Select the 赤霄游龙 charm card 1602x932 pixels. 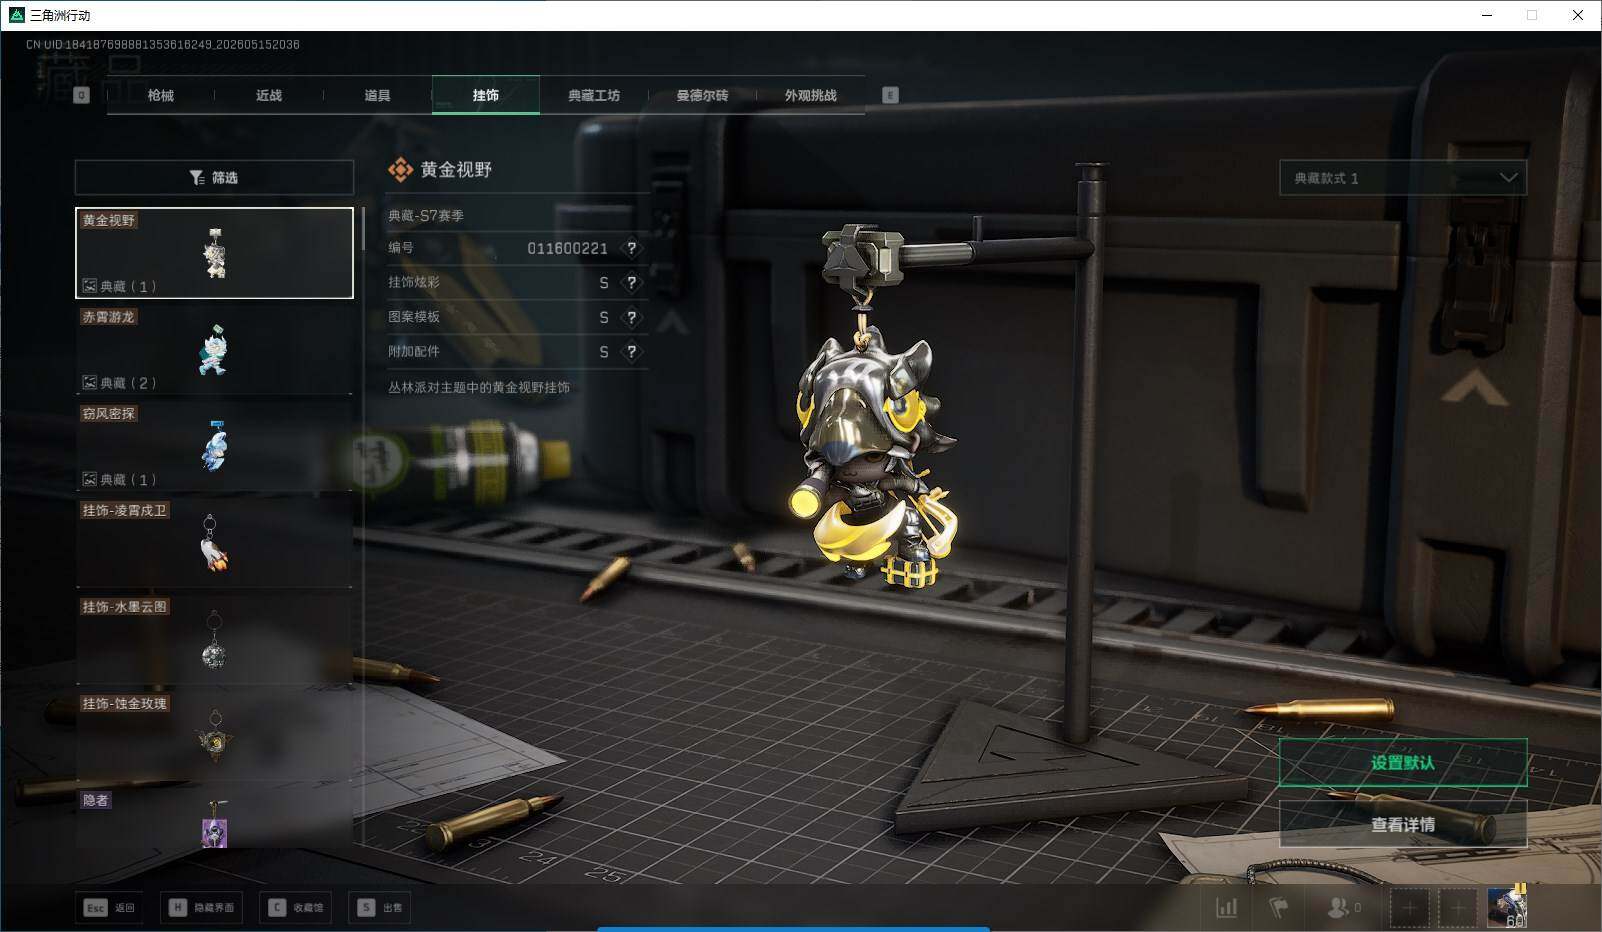tap(214, 349)
